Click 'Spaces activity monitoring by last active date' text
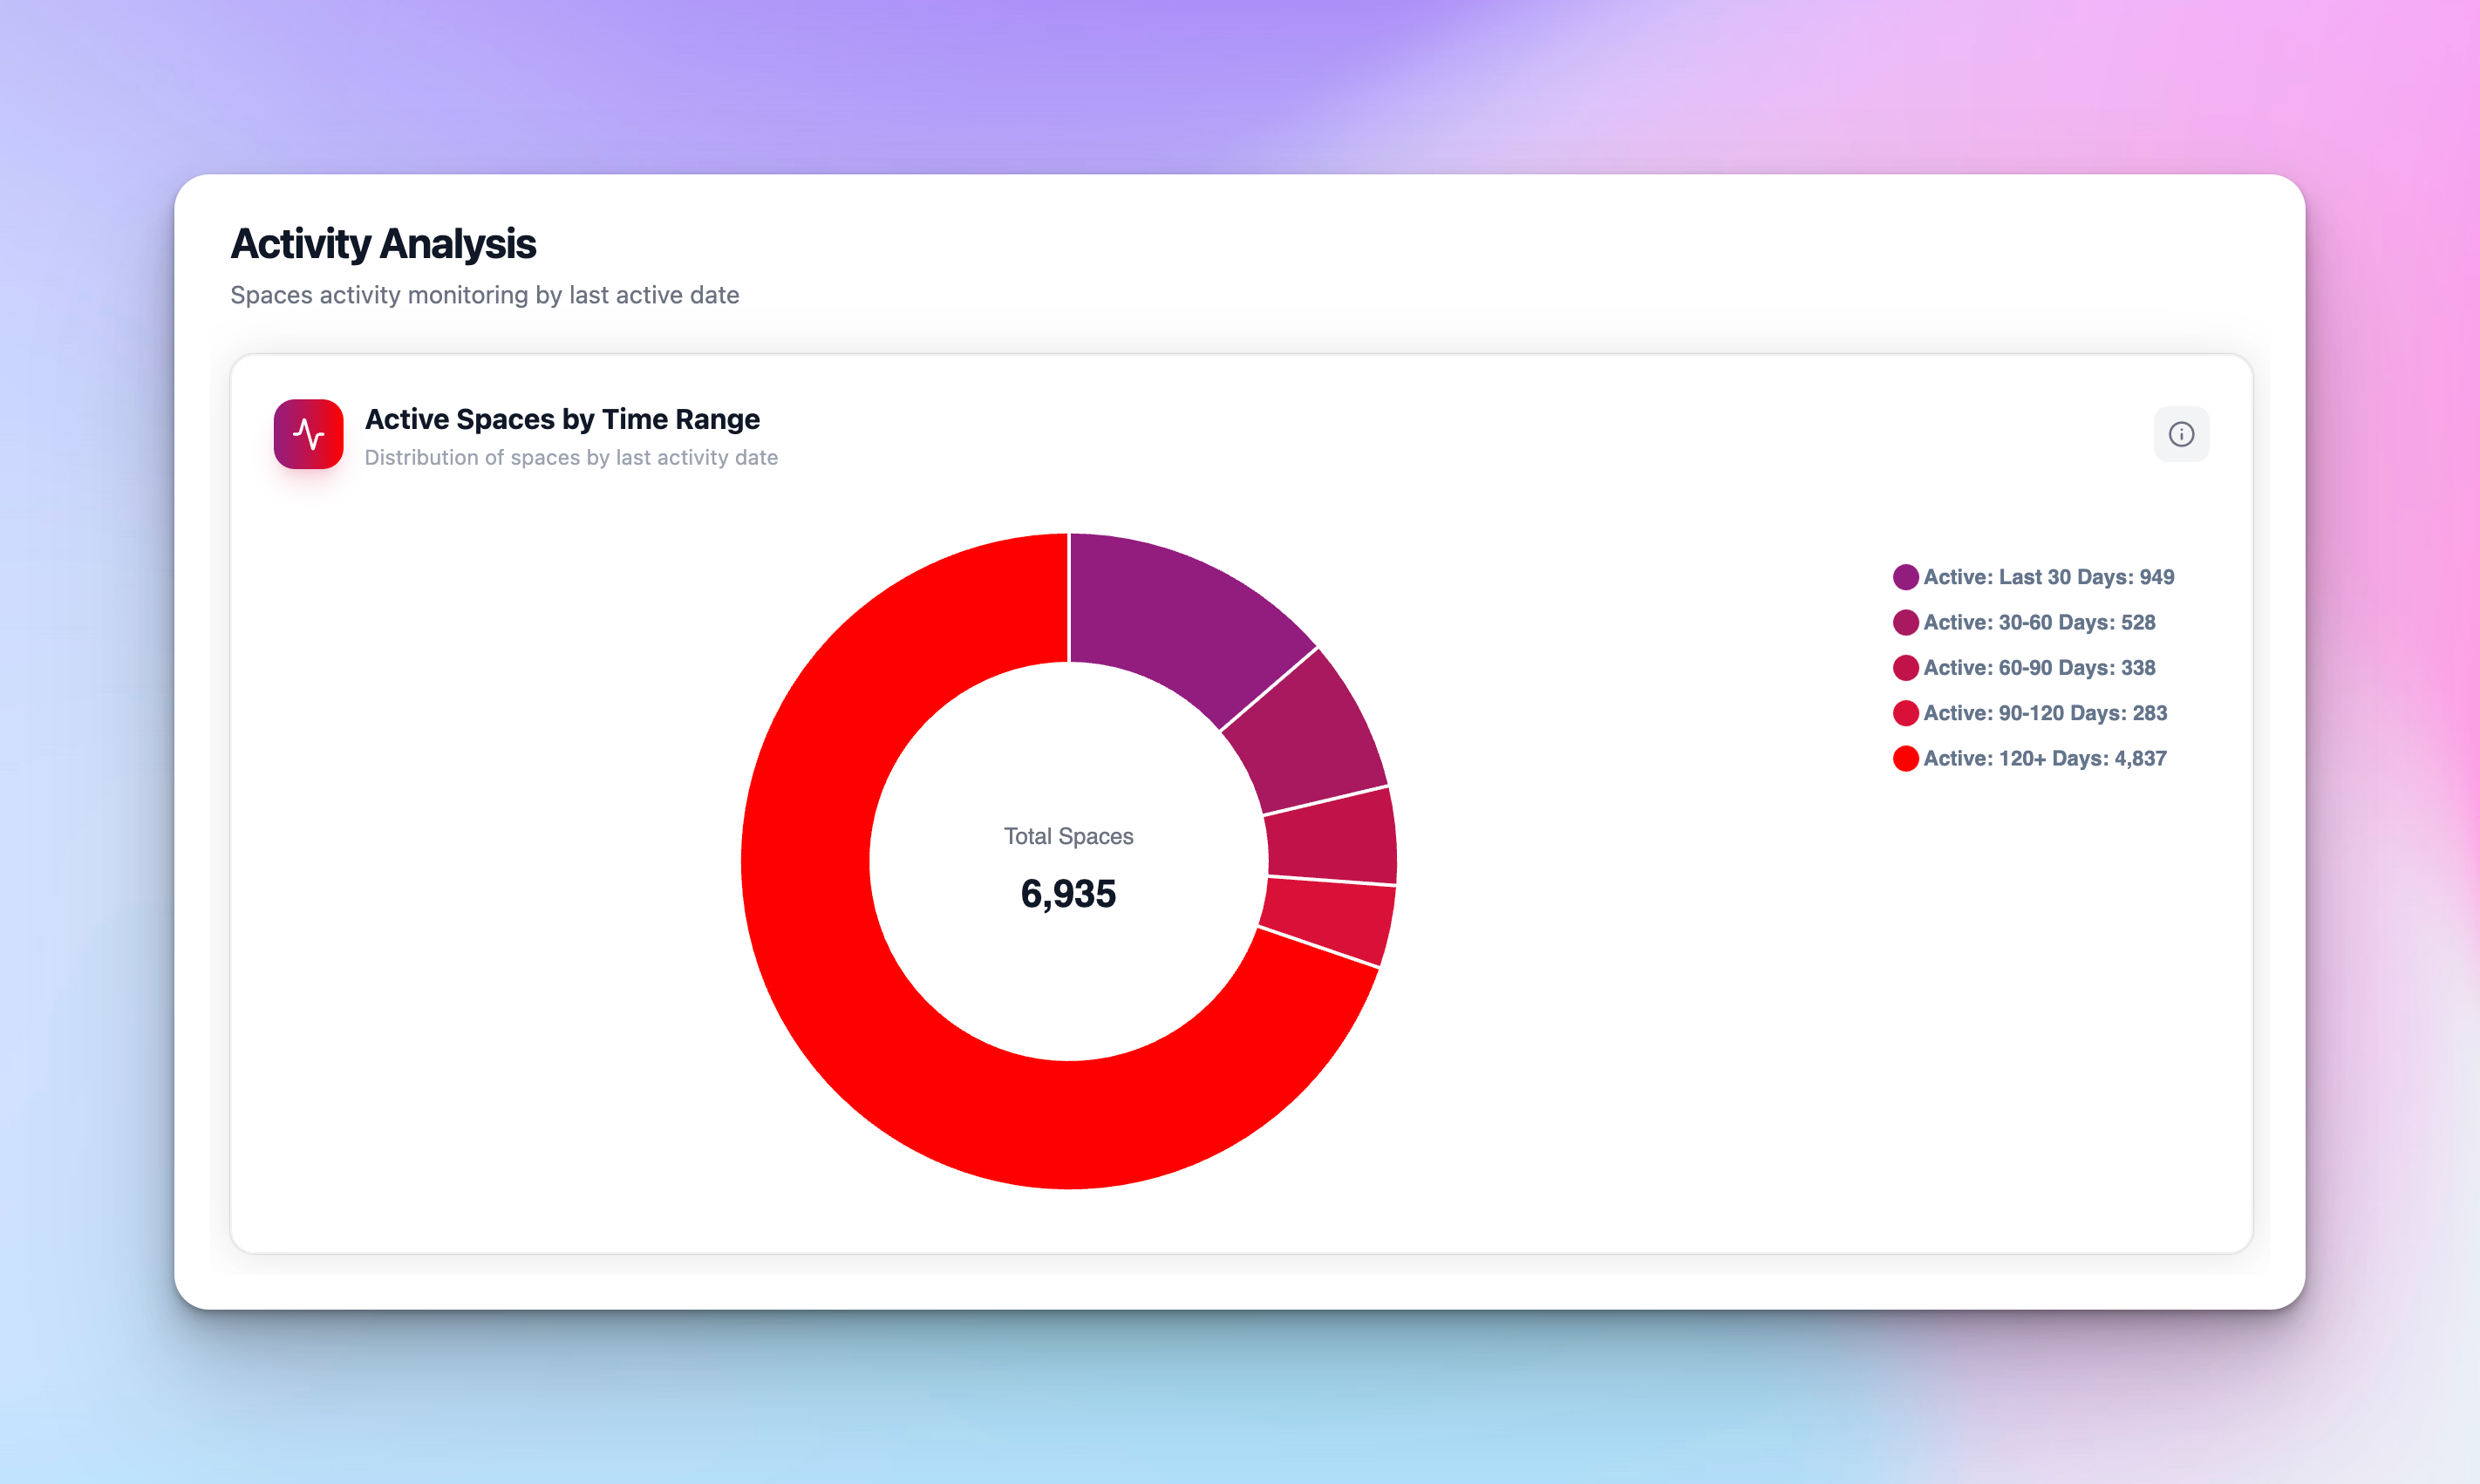Image resolution: width=2480 pixels, height=1484 pixels. (485, 295)
